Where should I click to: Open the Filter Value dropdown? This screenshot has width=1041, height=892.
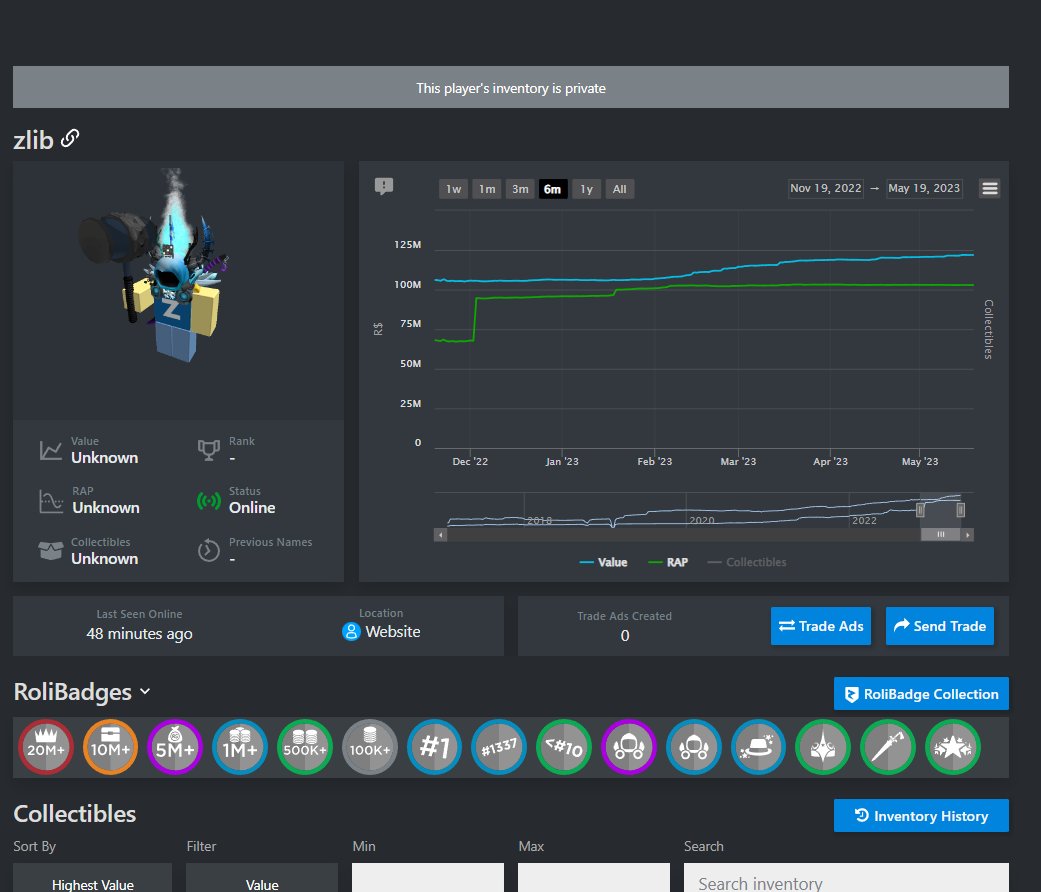[261, 883]
